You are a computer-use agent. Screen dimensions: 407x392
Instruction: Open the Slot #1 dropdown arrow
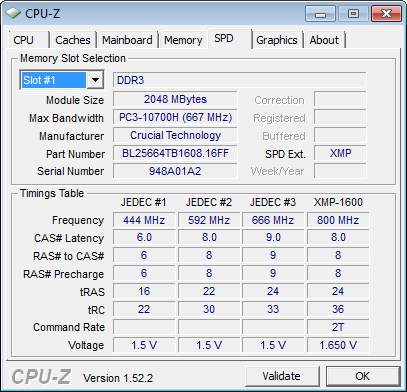tap(95, 80)
